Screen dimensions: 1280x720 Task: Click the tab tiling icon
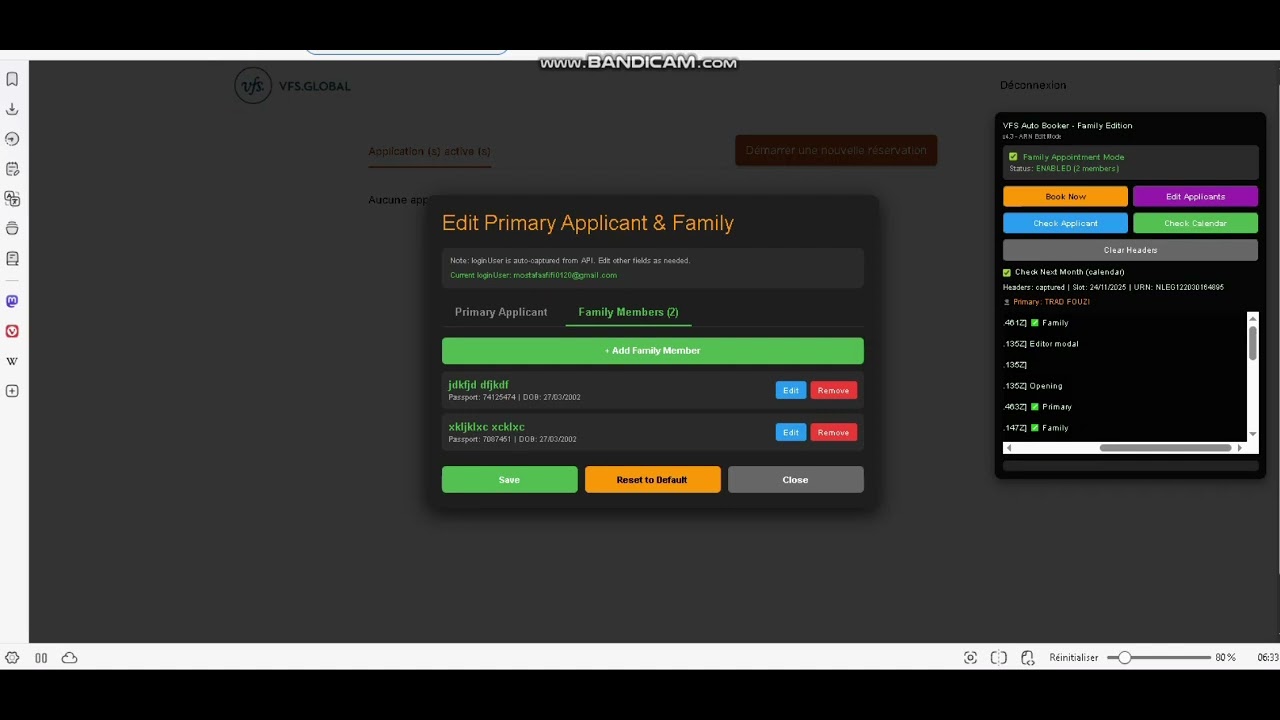(998, 657)
